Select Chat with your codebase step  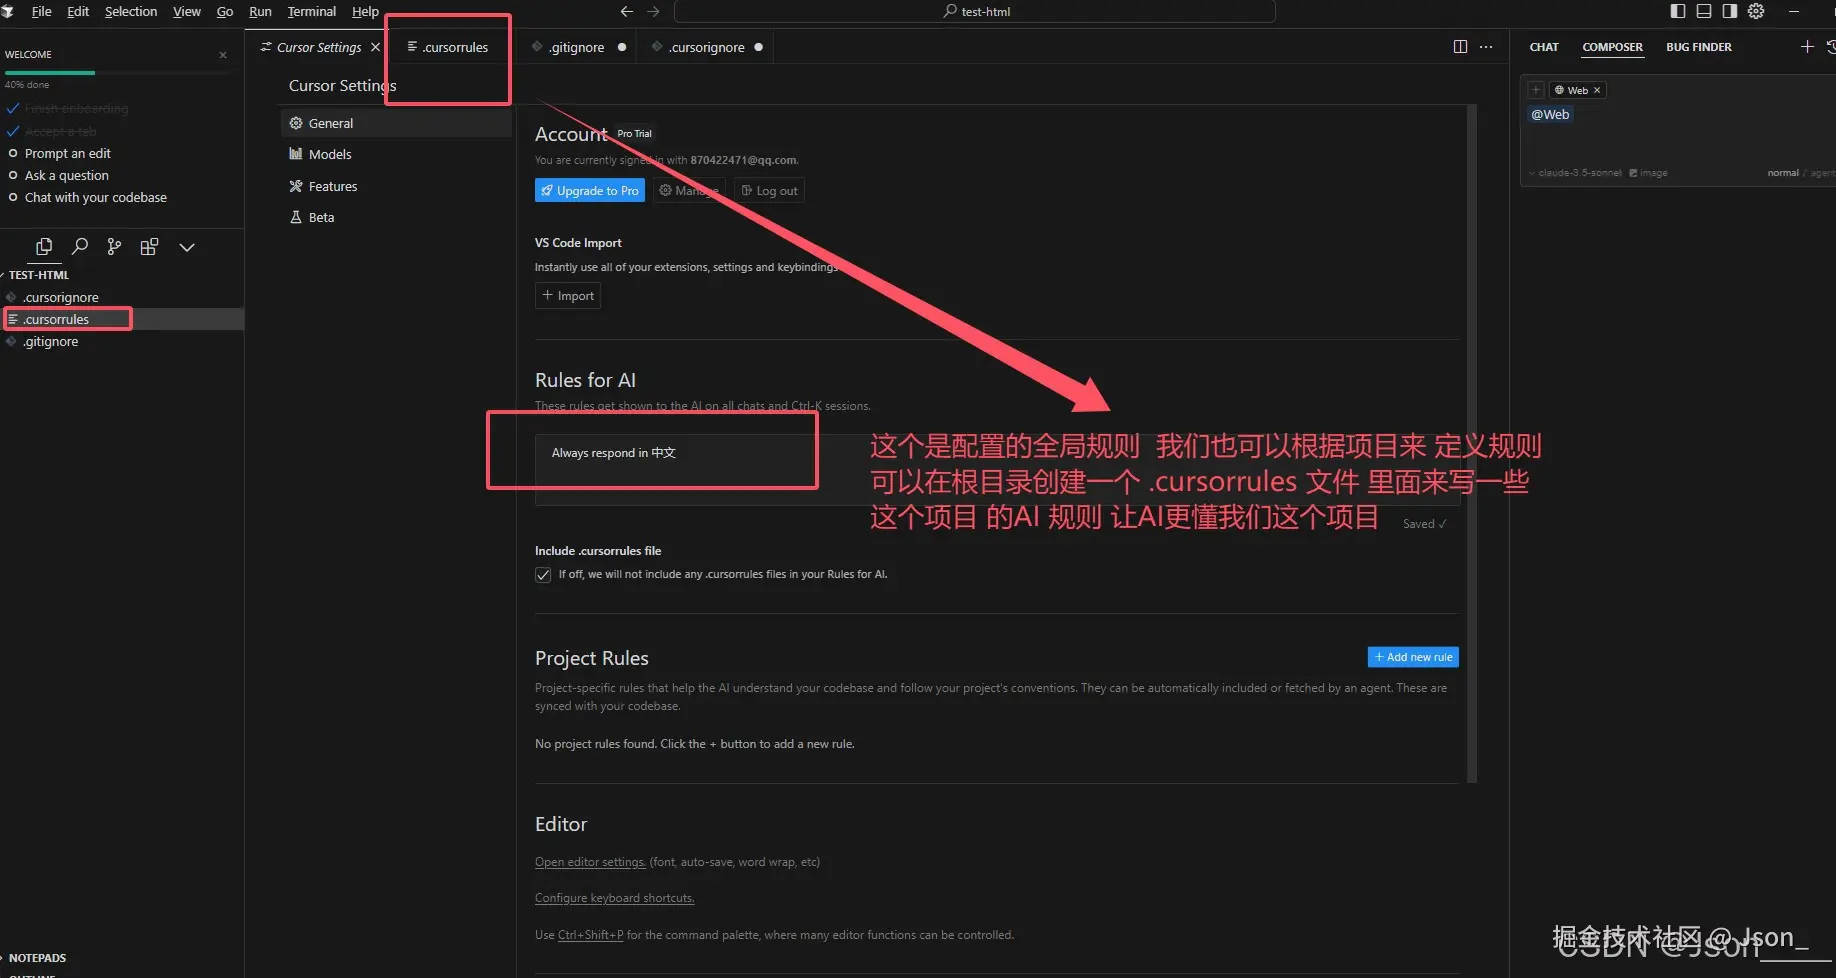pyautogui.click(x=95, y=197)
